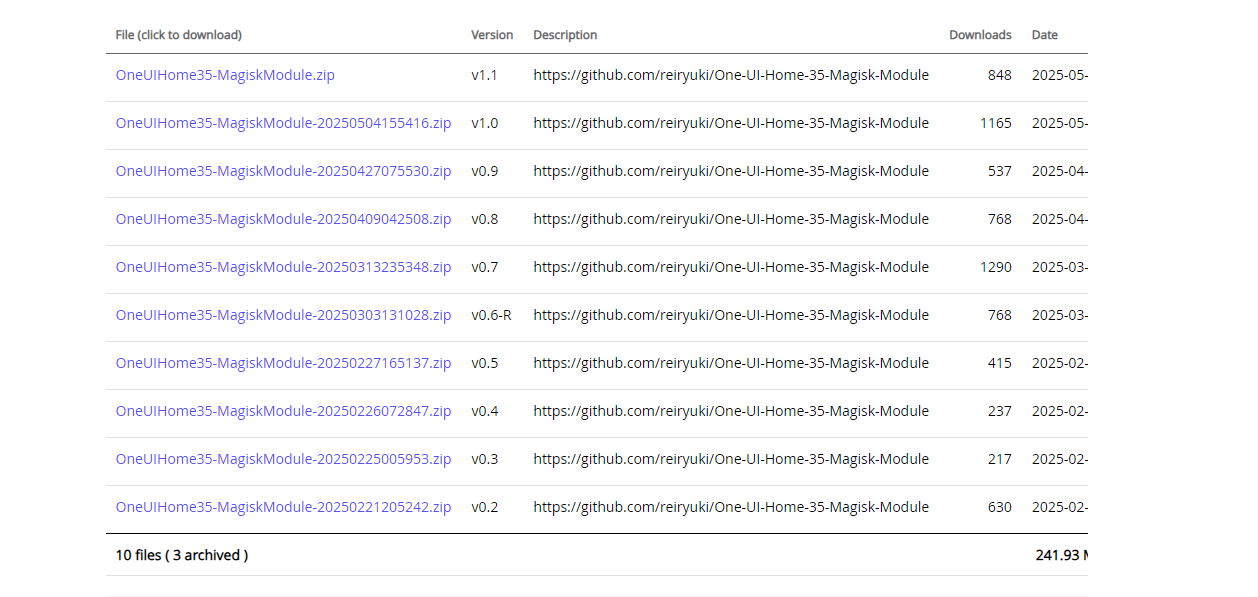Click the Version column header
This screenshot has width=1258, height=597.
(x=492, y=35)
